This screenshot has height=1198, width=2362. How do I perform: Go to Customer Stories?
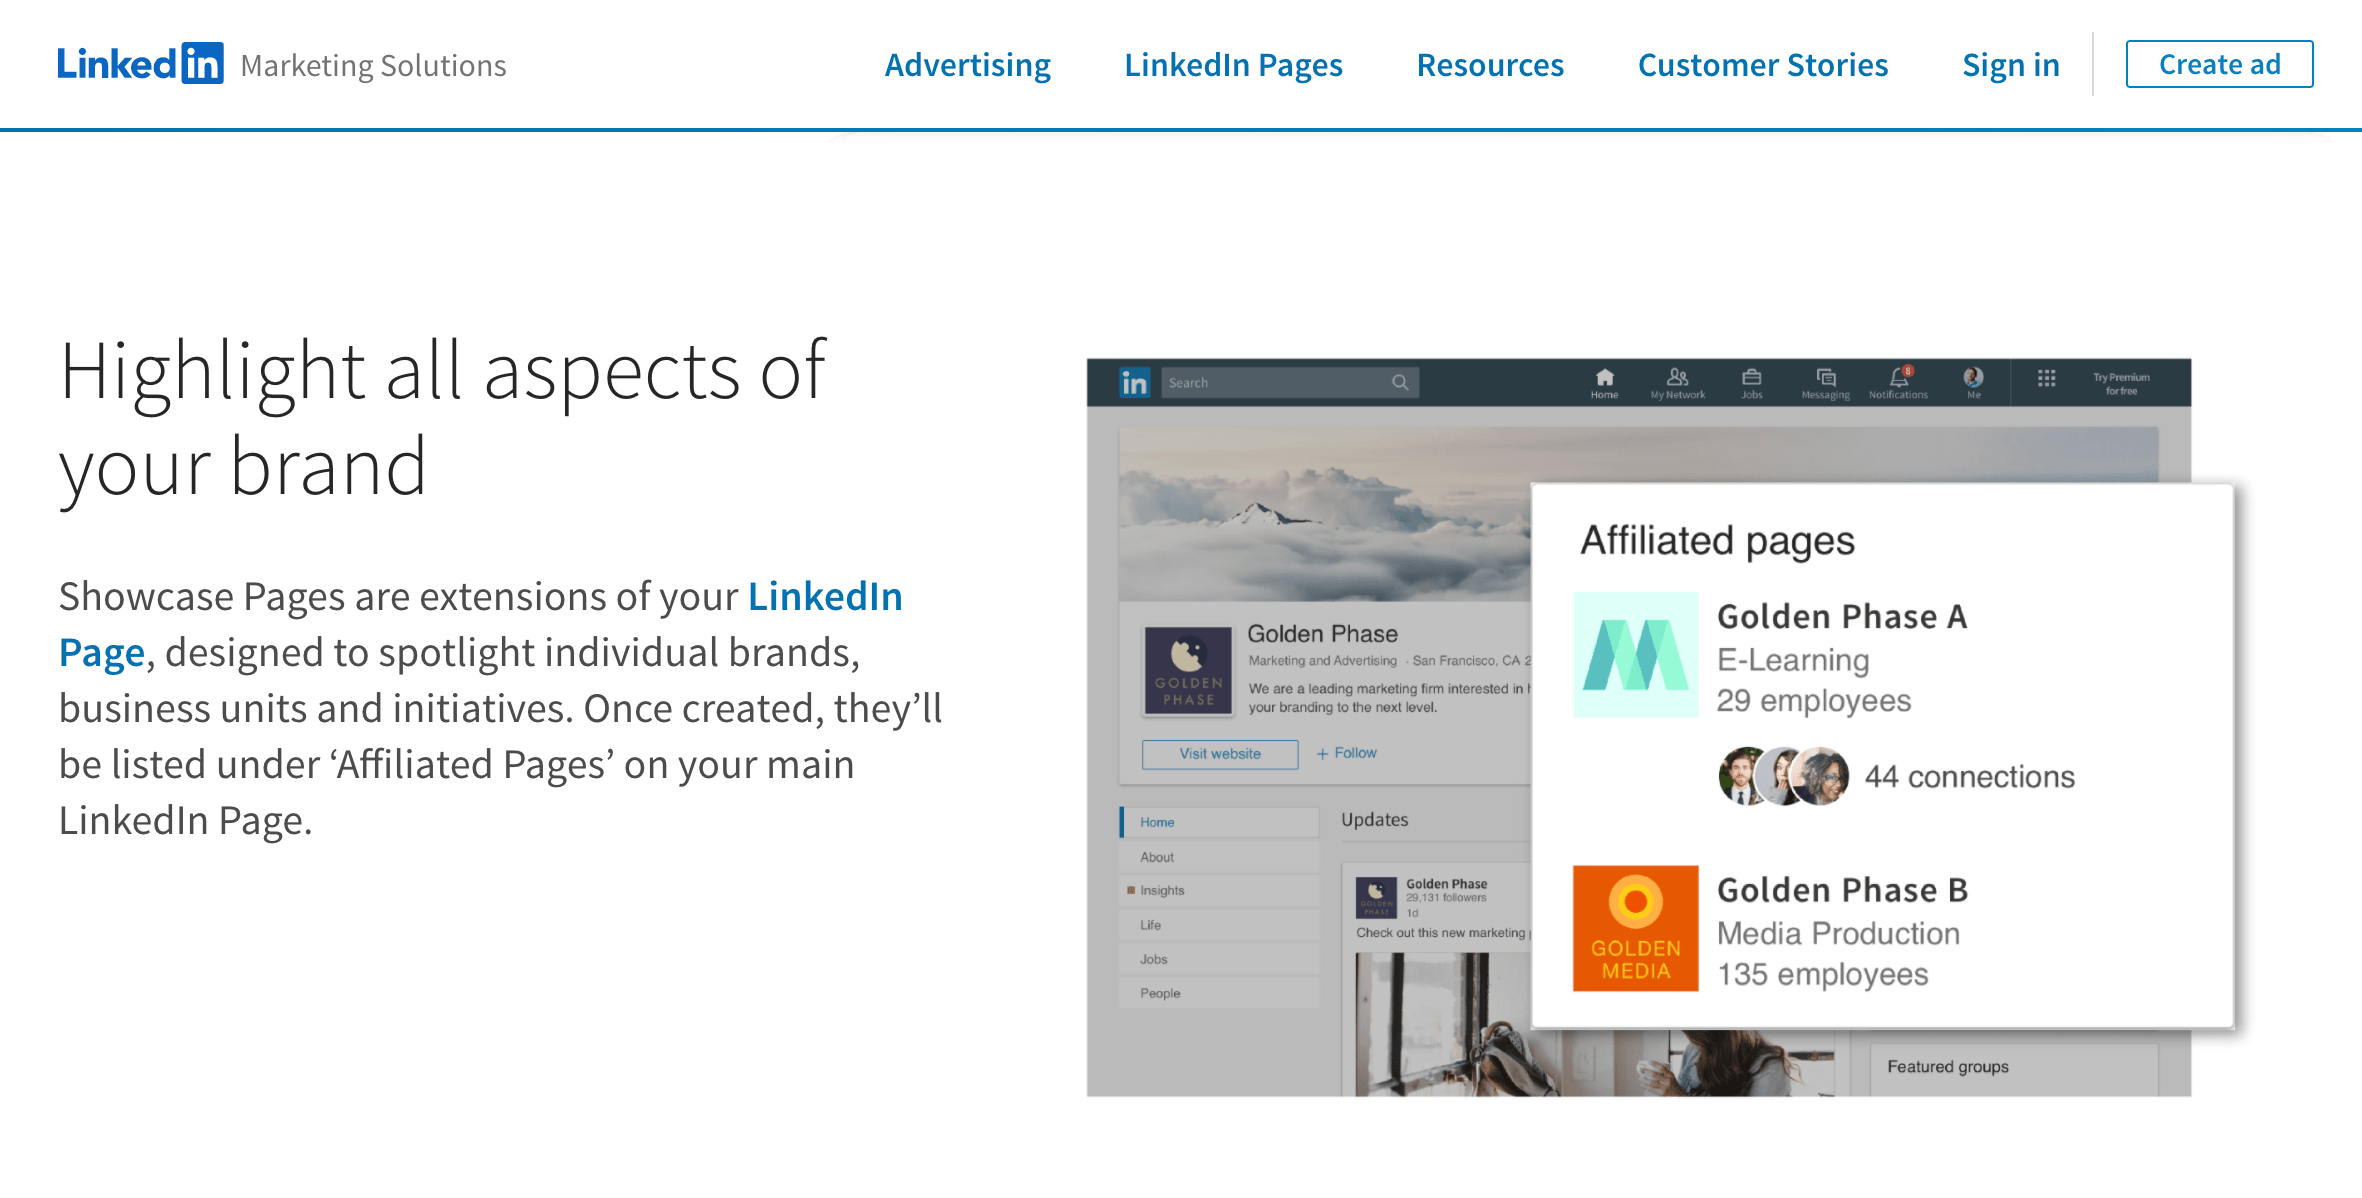1762,65
